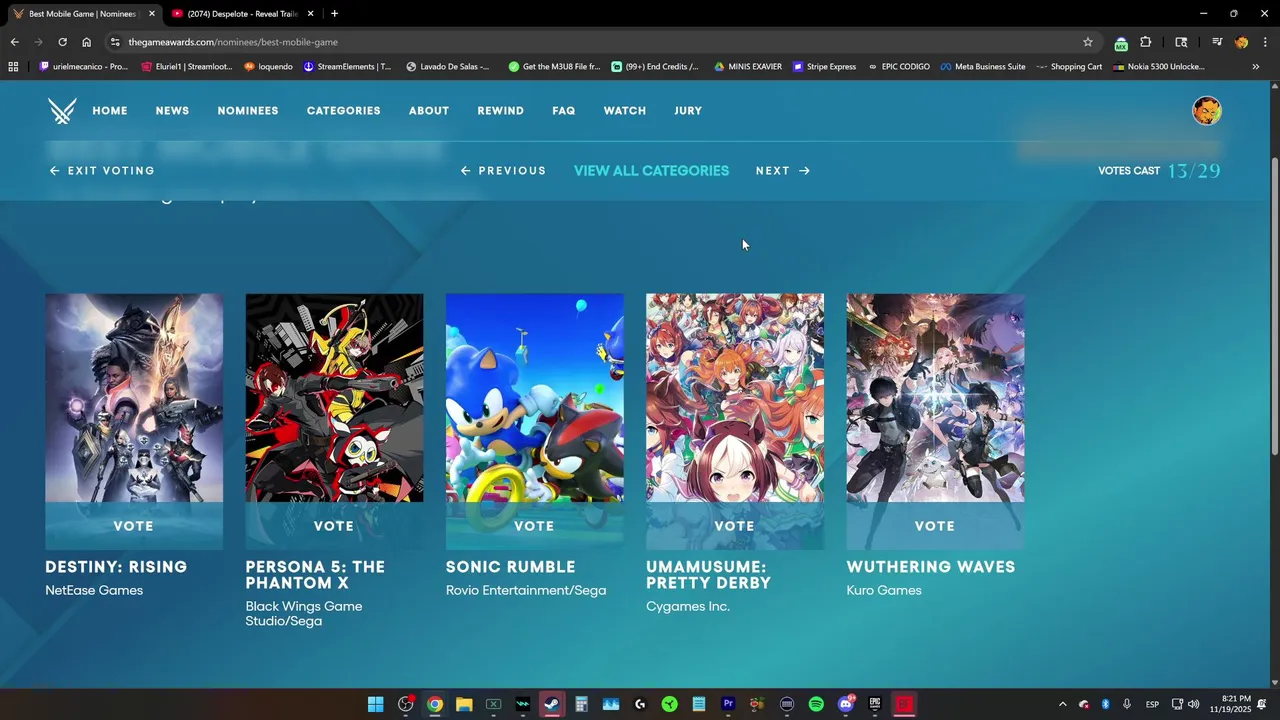The height and width of the screenshot is (720, 1280).
Task: Show more bookmarks chevron
Action: pyautogui.click(x=1256, y=67)
